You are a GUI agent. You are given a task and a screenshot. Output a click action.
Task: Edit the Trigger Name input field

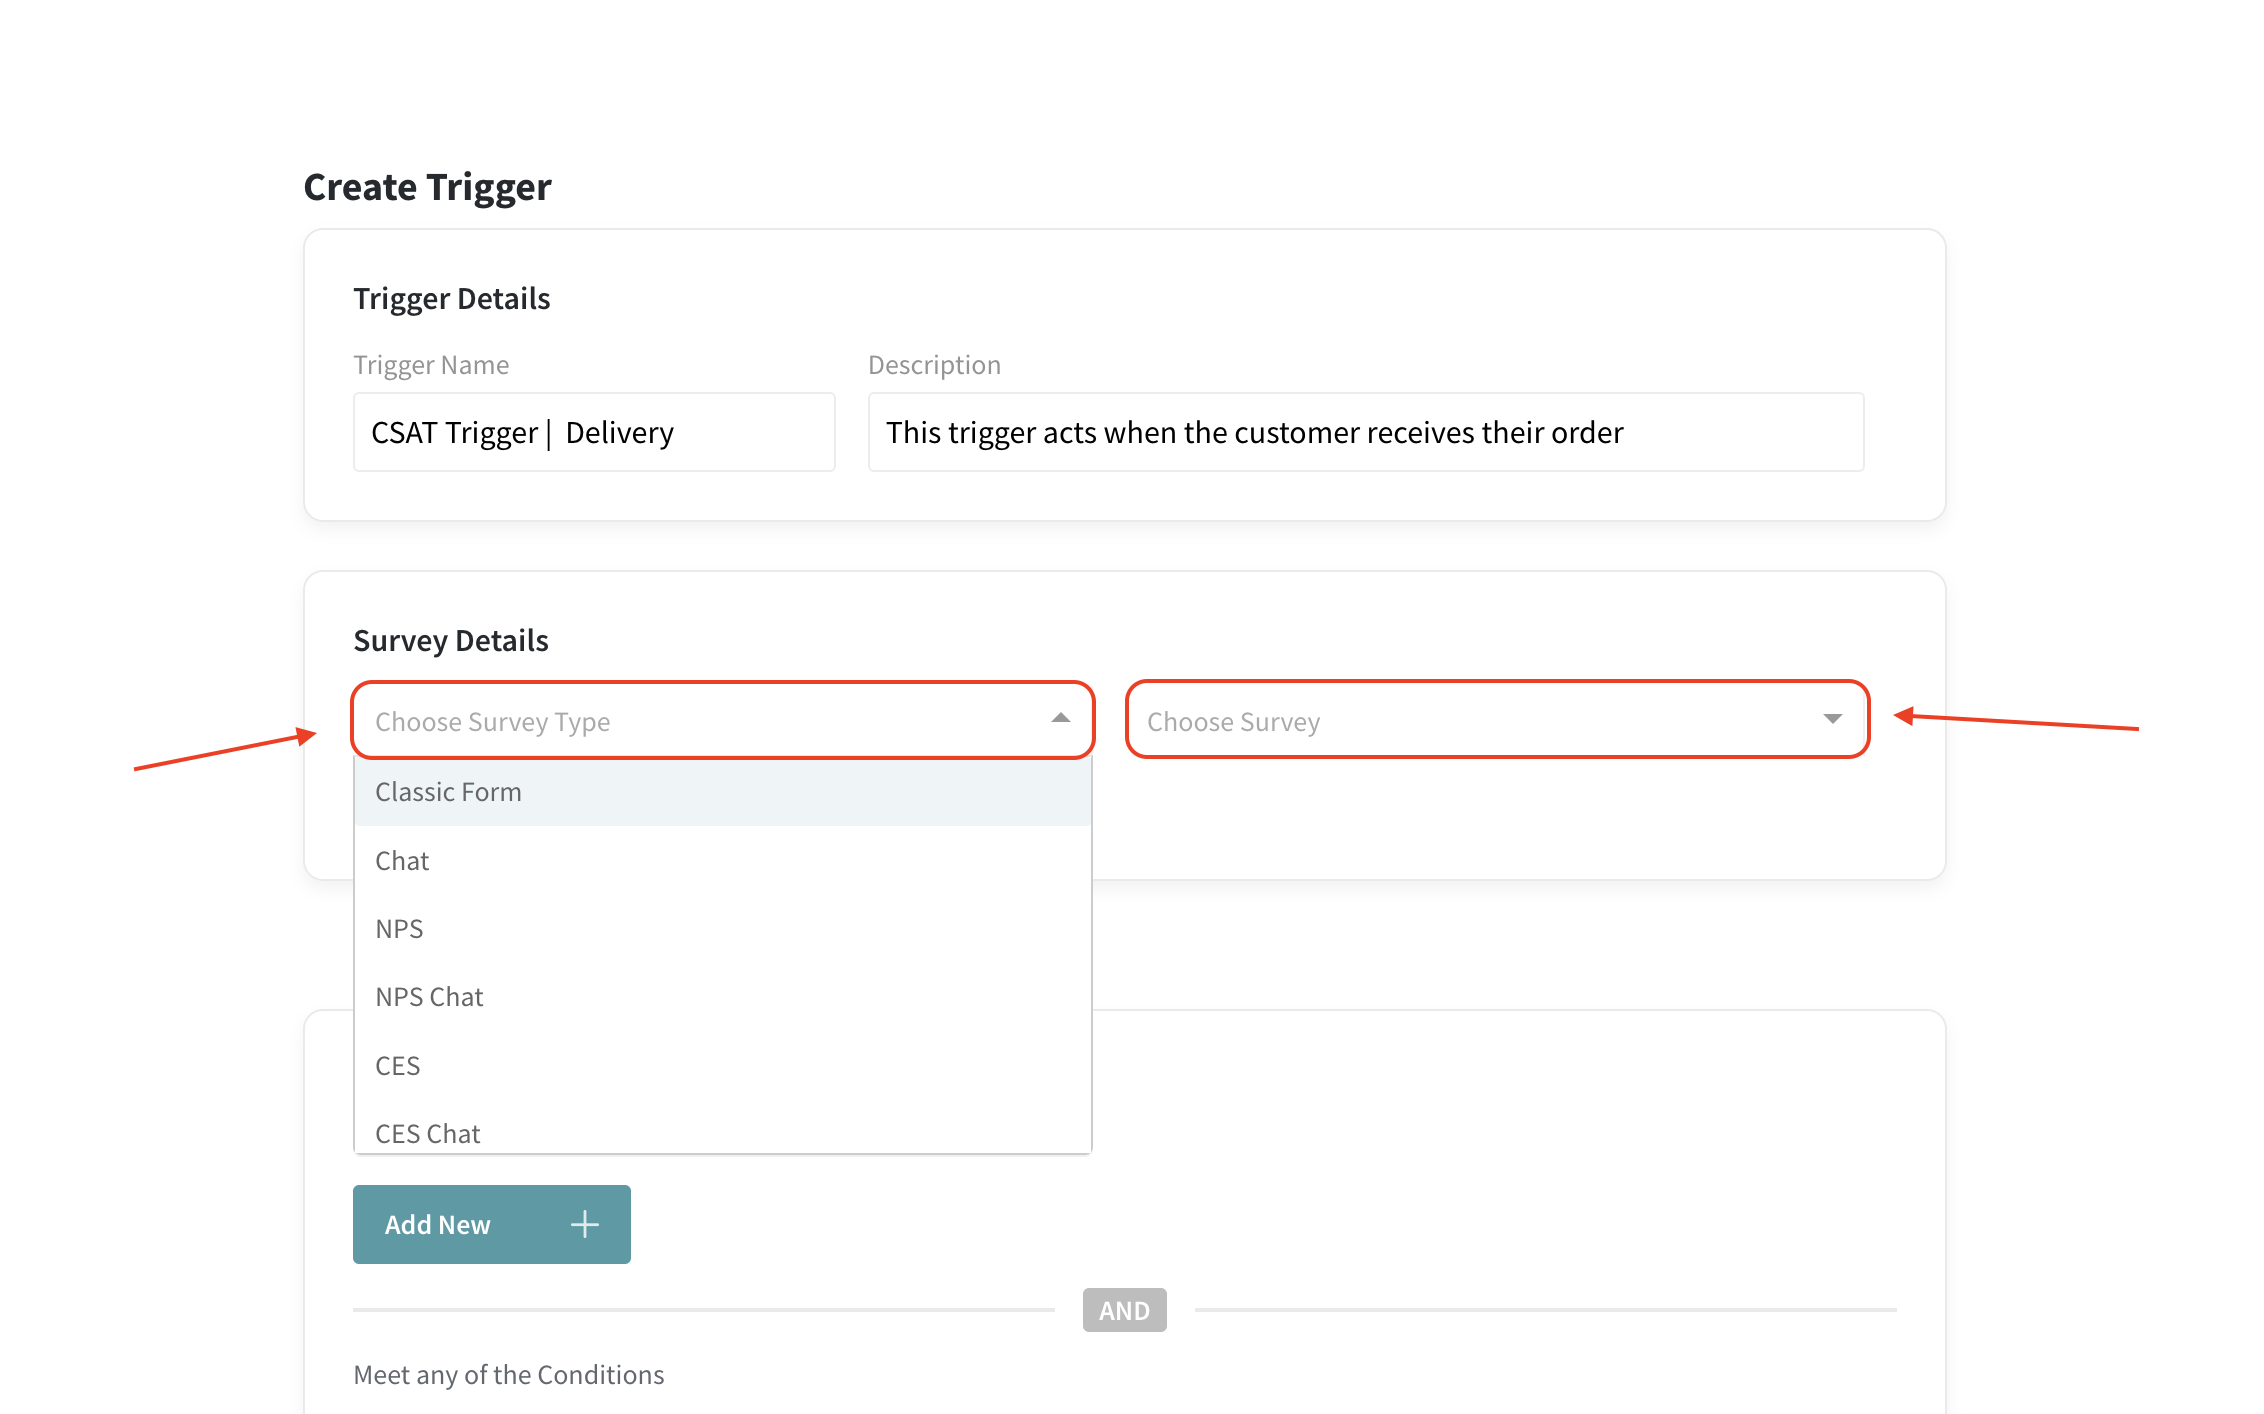(593, 432)
